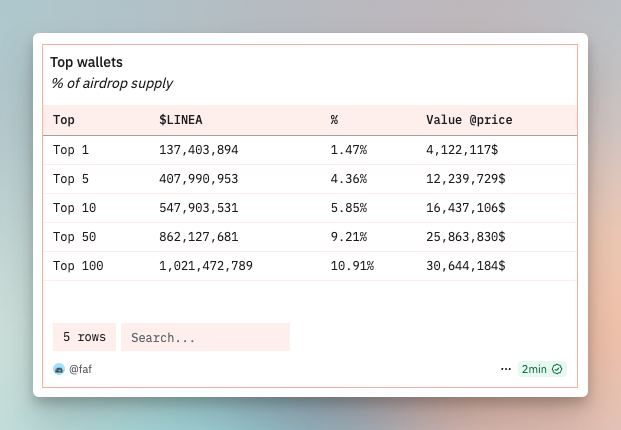Select the Top 50 row label
Viewport: 621px width, 430px height.
click(x=74, y=237)
